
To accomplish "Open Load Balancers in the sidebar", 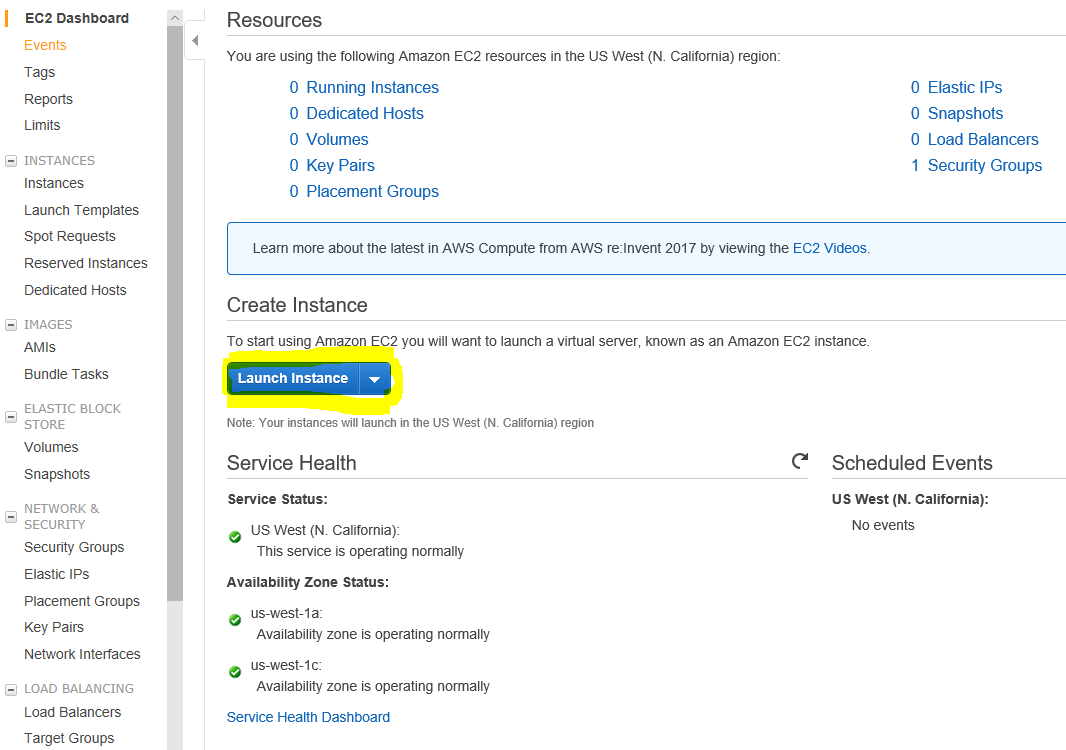I will (73, 713).
